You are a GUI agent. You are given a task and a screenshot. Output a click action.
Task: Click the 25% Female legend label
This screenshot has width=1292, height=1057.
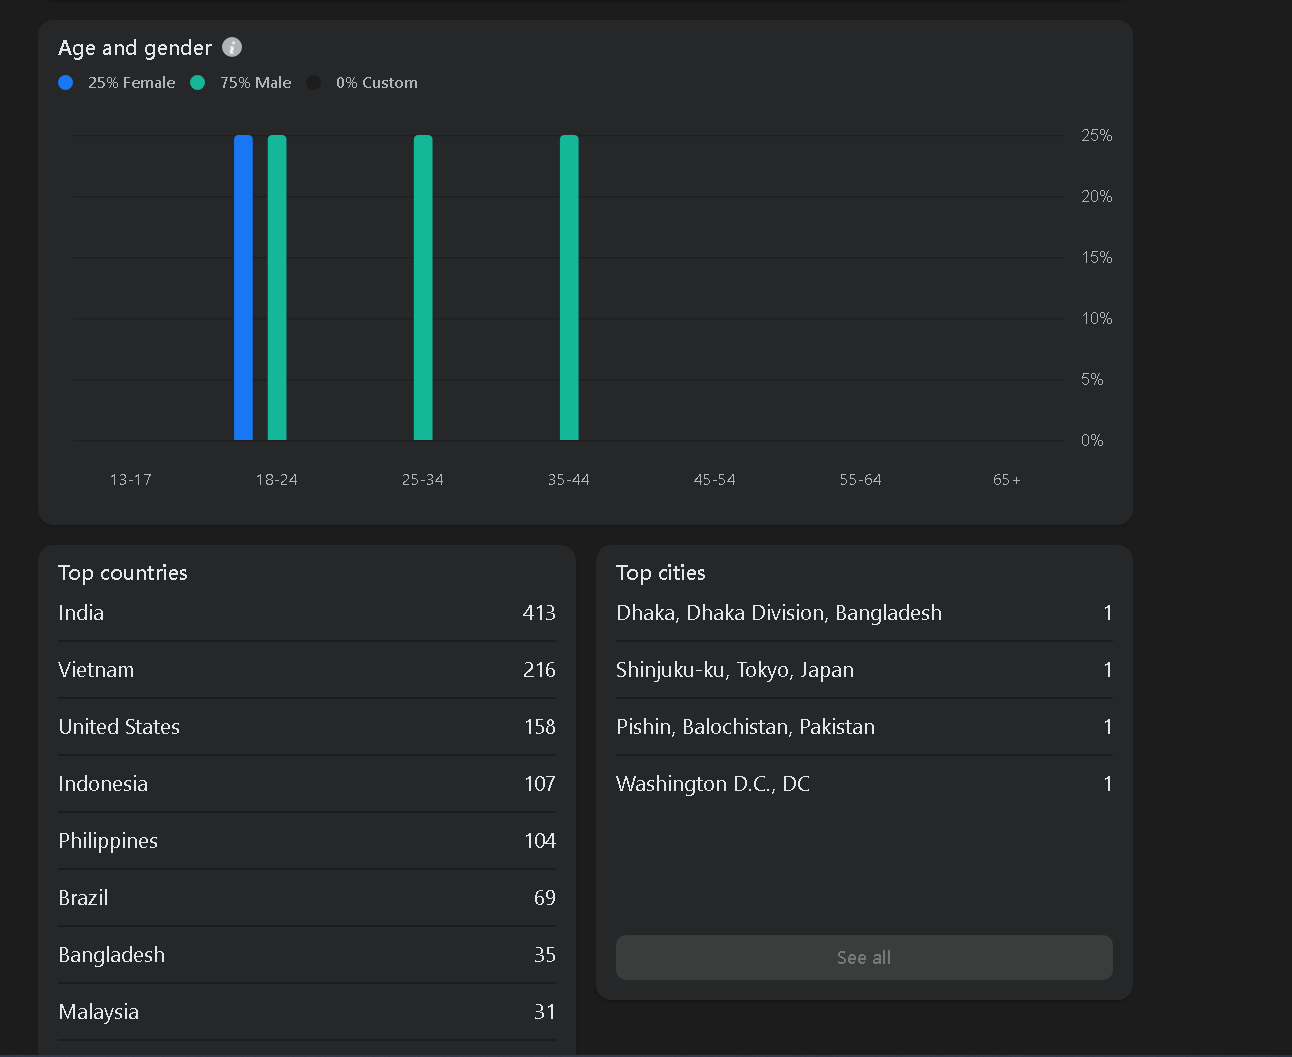coord(131,83)
